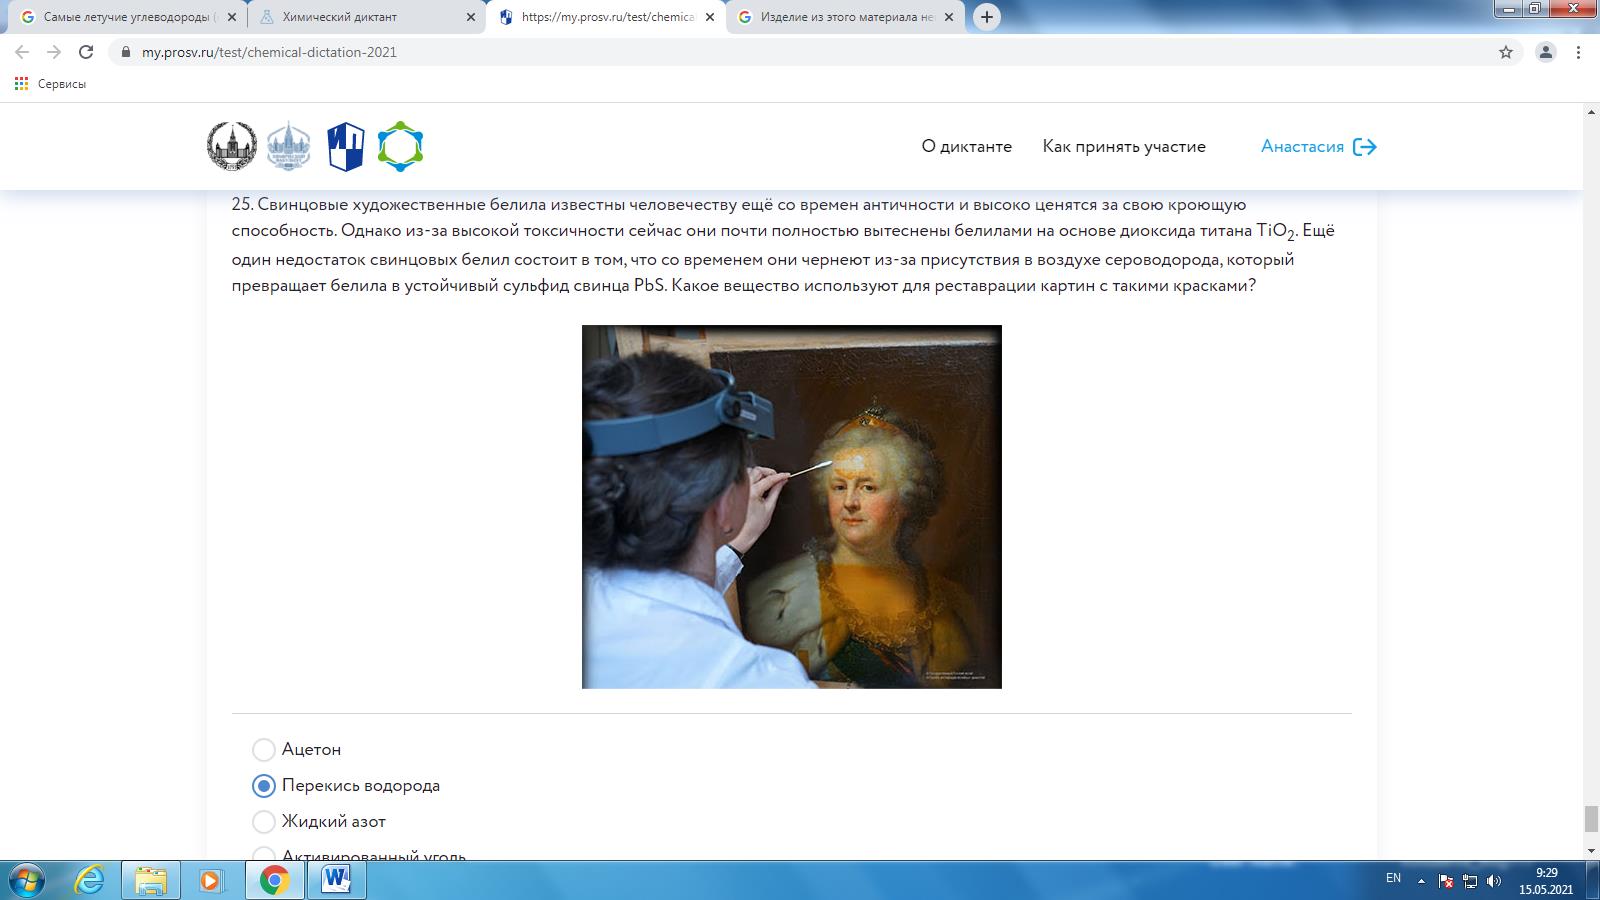The width and height of the screenshot is (1600, 900).
Task: Close the my.prosv.ru test tab
Action: pos(710,17)
